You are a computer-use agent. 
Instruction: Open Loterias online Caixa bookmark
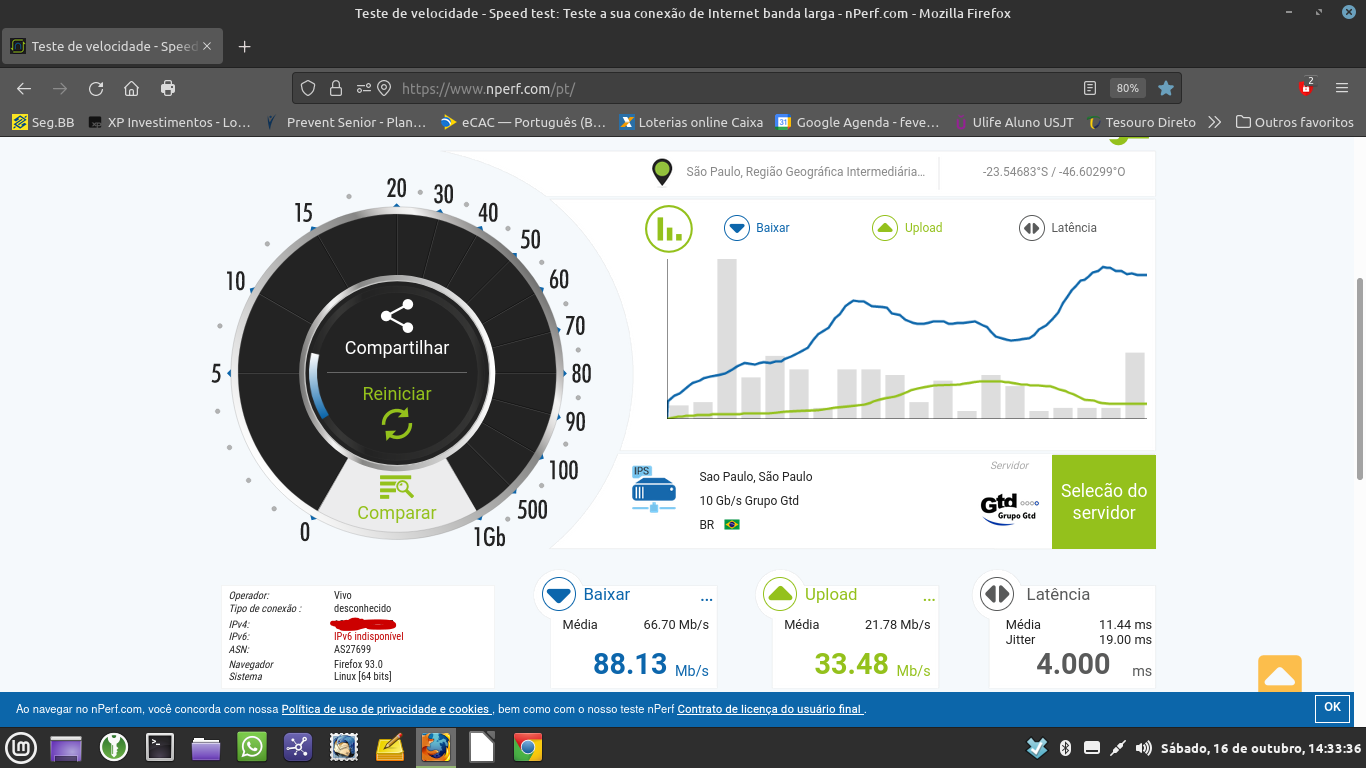(x=691, y=122)
